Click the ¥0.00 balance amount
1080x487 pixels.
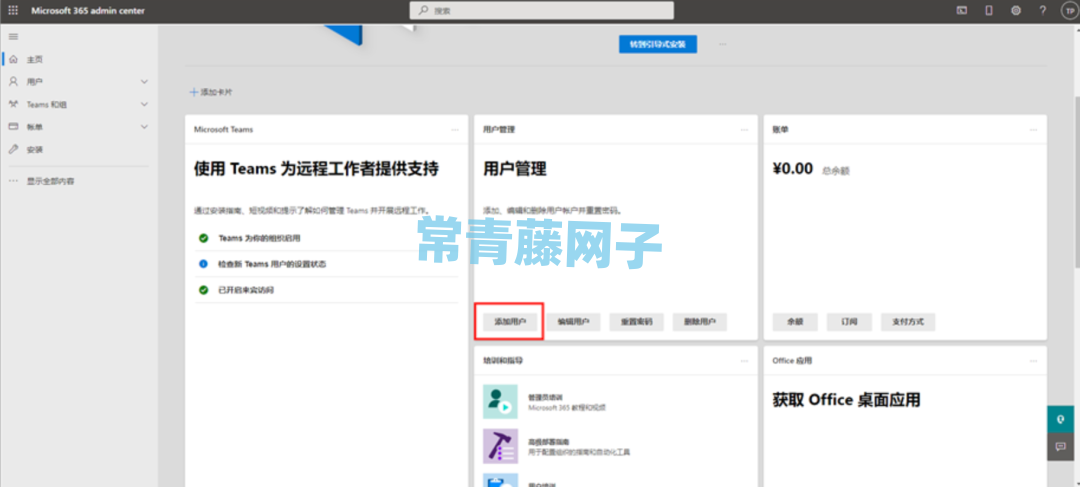point(793,169)
